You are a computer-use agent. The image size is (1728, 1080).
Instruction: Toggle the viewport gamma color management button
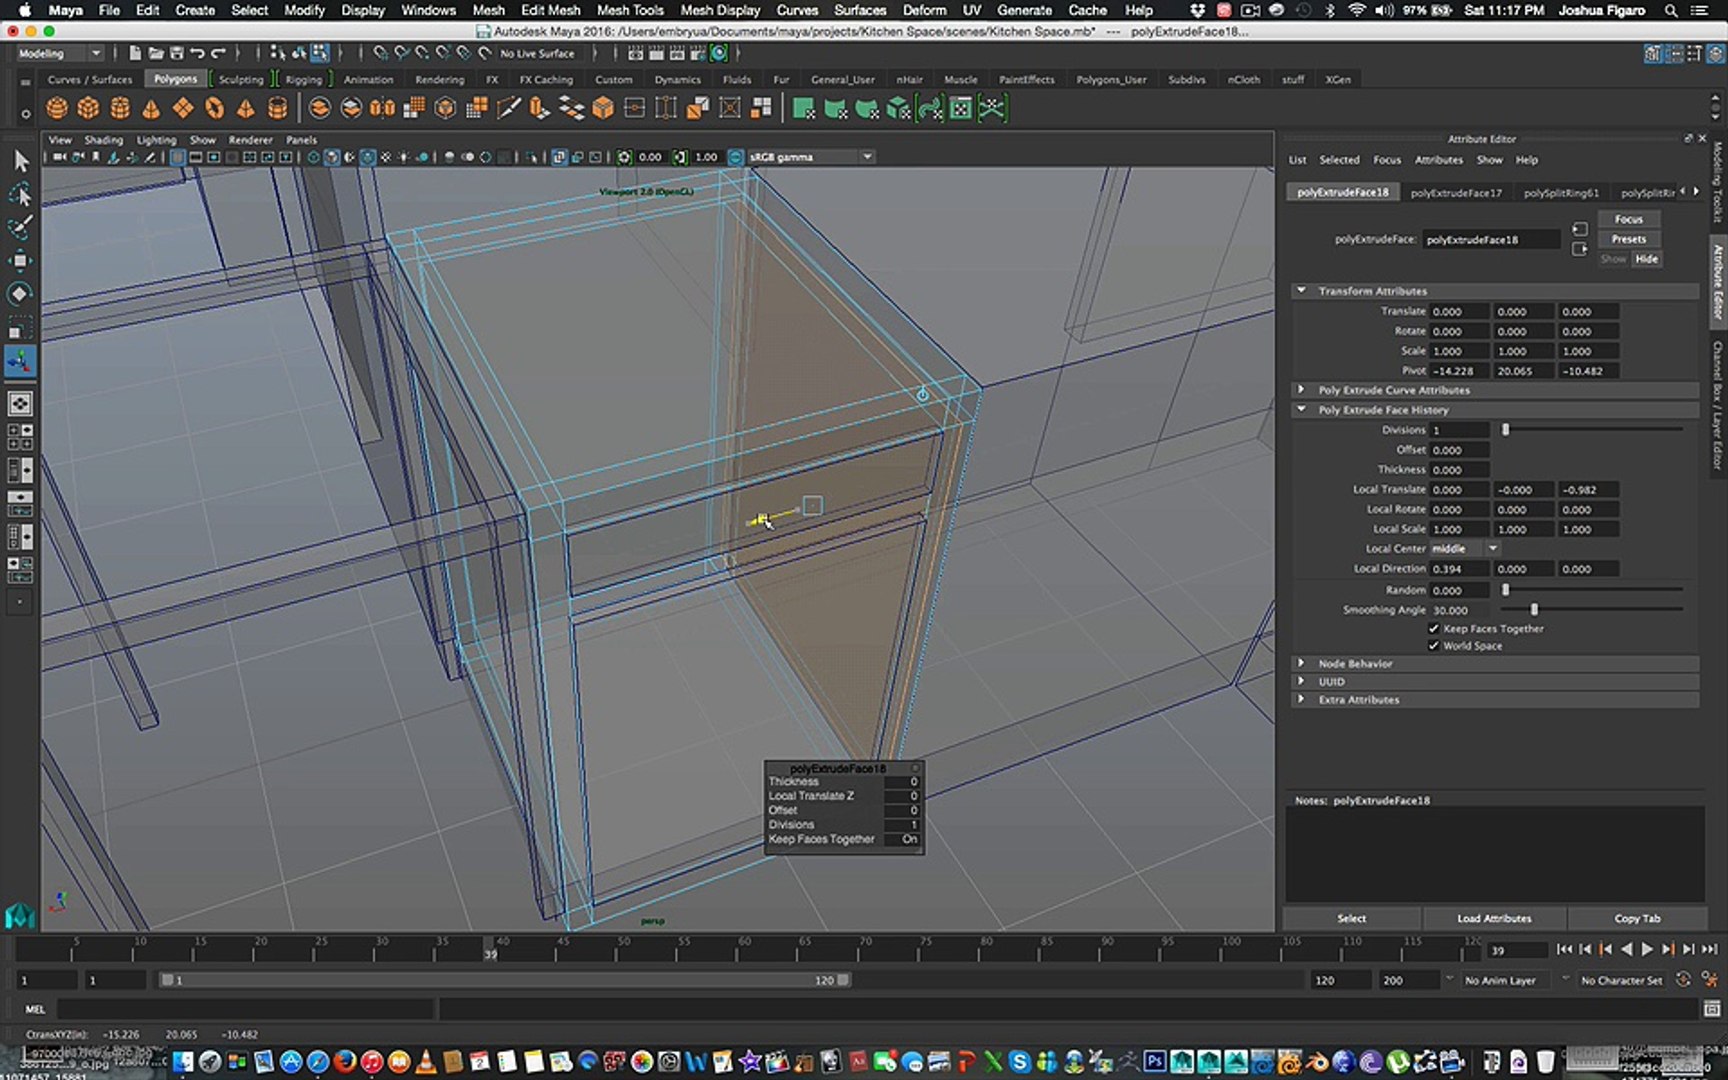(736, 157)
